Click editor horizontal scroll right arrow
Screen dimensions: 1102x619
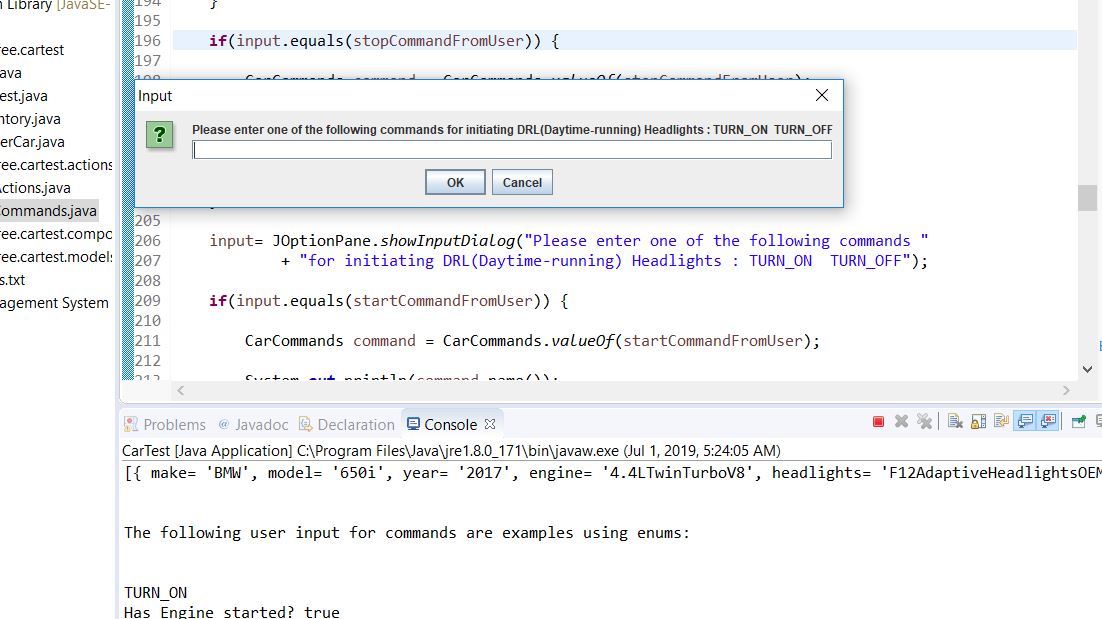point(1066,391)
